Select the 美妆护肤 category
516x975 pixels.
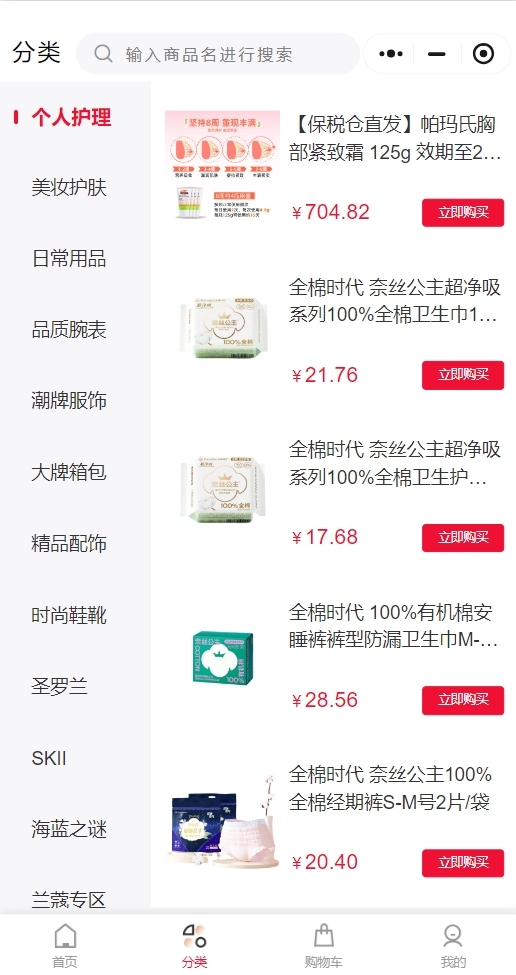pos(69,187)
